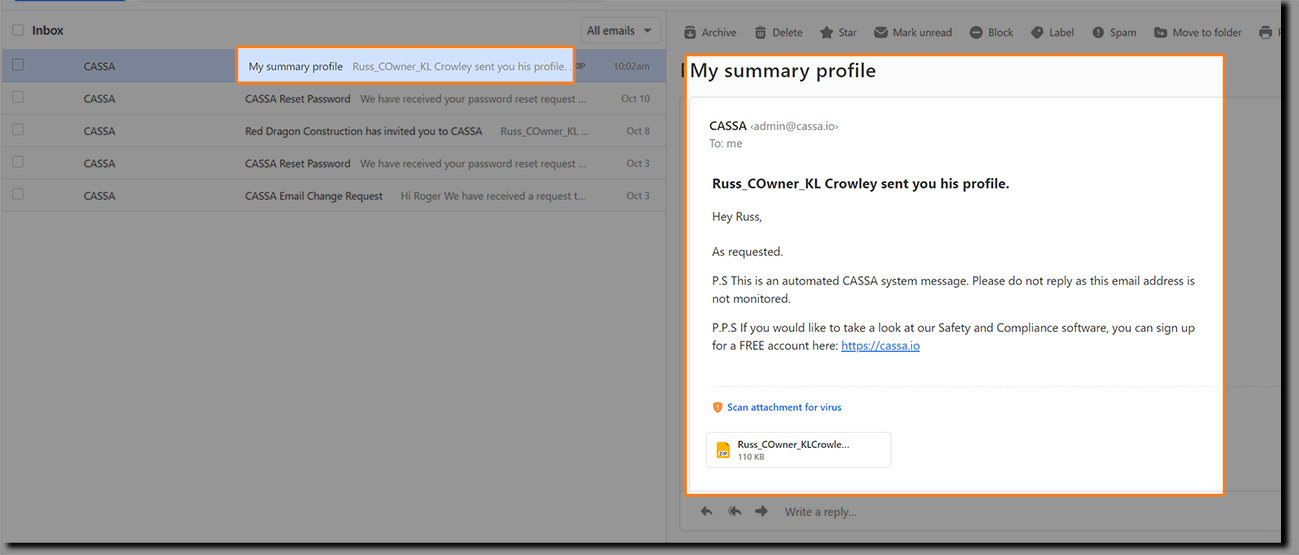The image size is (1299, 555).
Task: Open the All emails filter dropdown
Action: click(620, 30)
